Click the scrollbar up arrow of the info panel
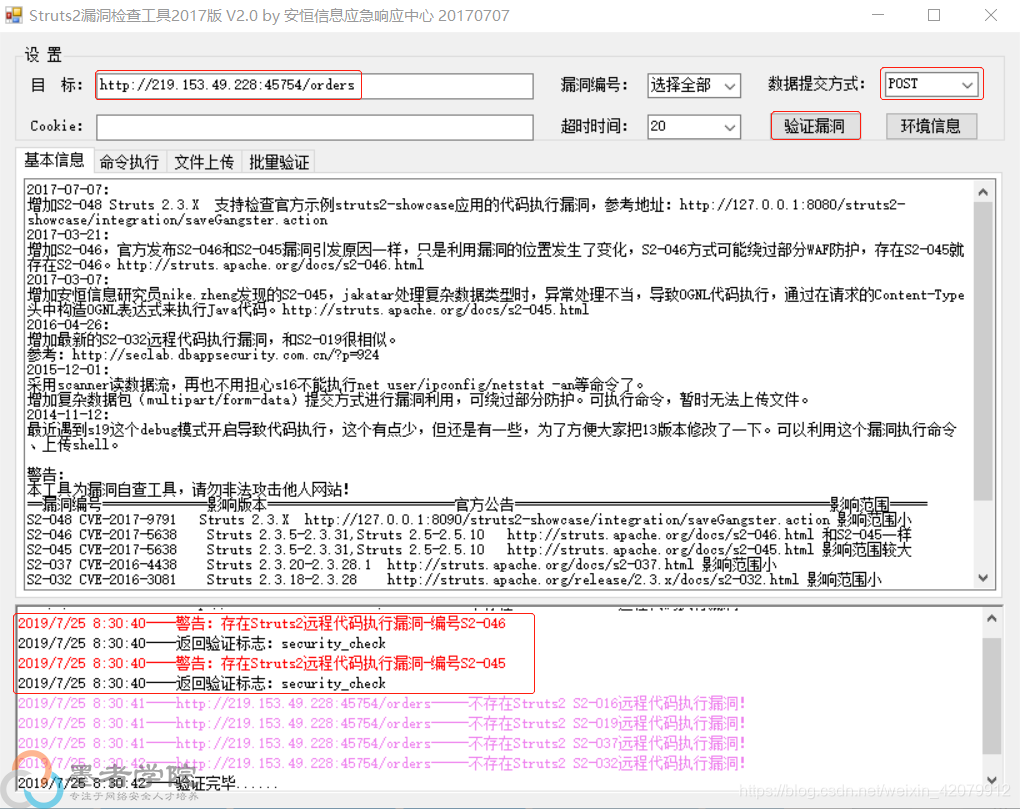The width and height of the screenshot is (1020, 809). [x=983, y=190]
